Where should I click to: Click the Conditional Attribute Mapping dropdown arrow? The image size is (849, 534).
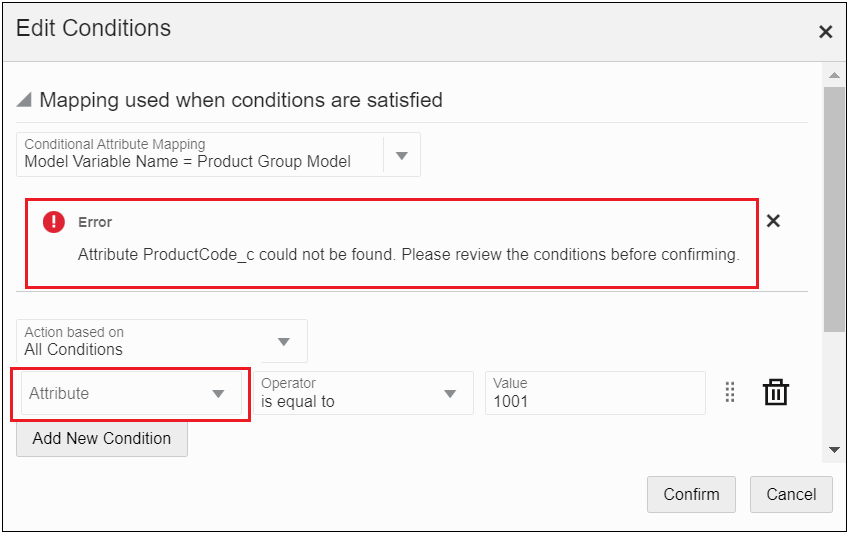402,155
